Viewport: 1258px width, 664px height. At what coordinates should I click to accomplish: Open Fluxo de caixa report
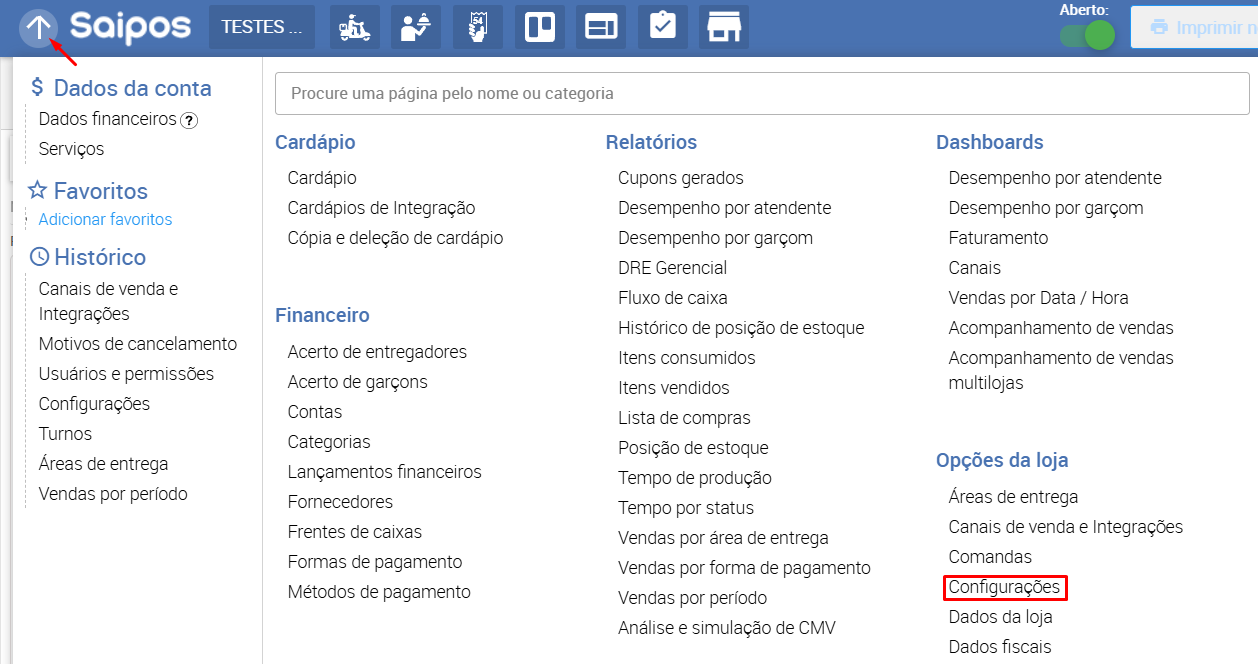click(673, 298)
